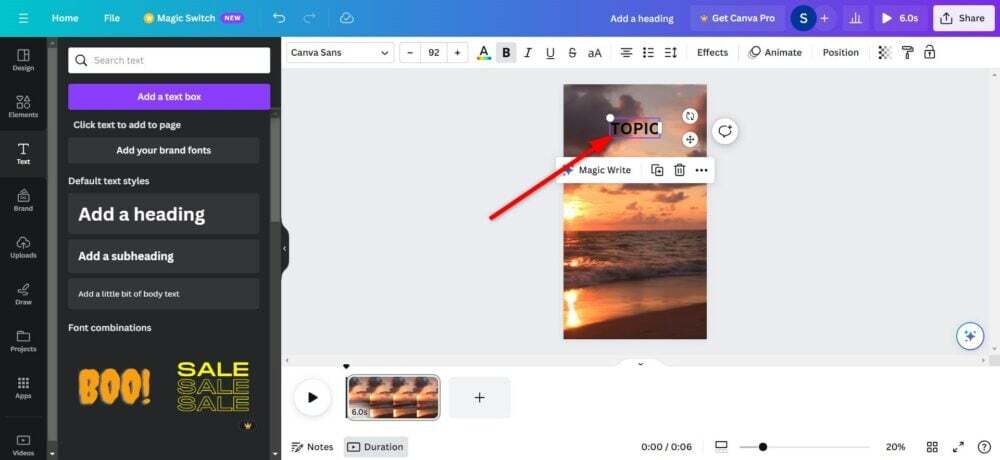Toggle bulleted list formatting

point(648,53)
